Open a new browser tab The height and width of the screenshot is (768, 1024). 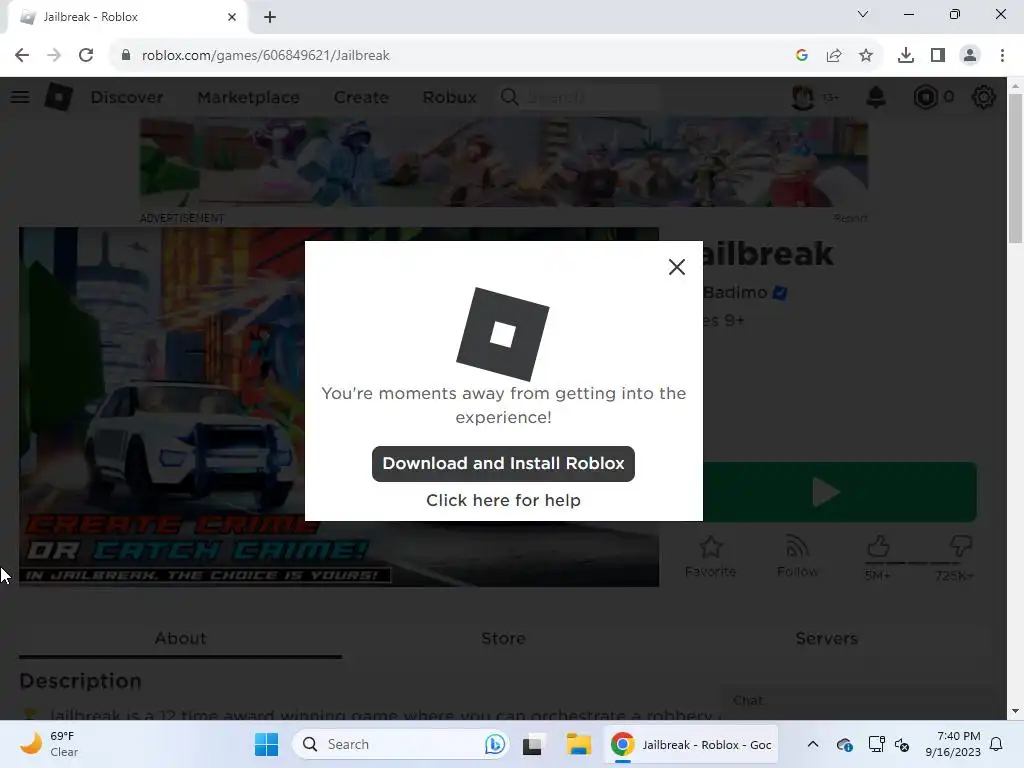270,17
